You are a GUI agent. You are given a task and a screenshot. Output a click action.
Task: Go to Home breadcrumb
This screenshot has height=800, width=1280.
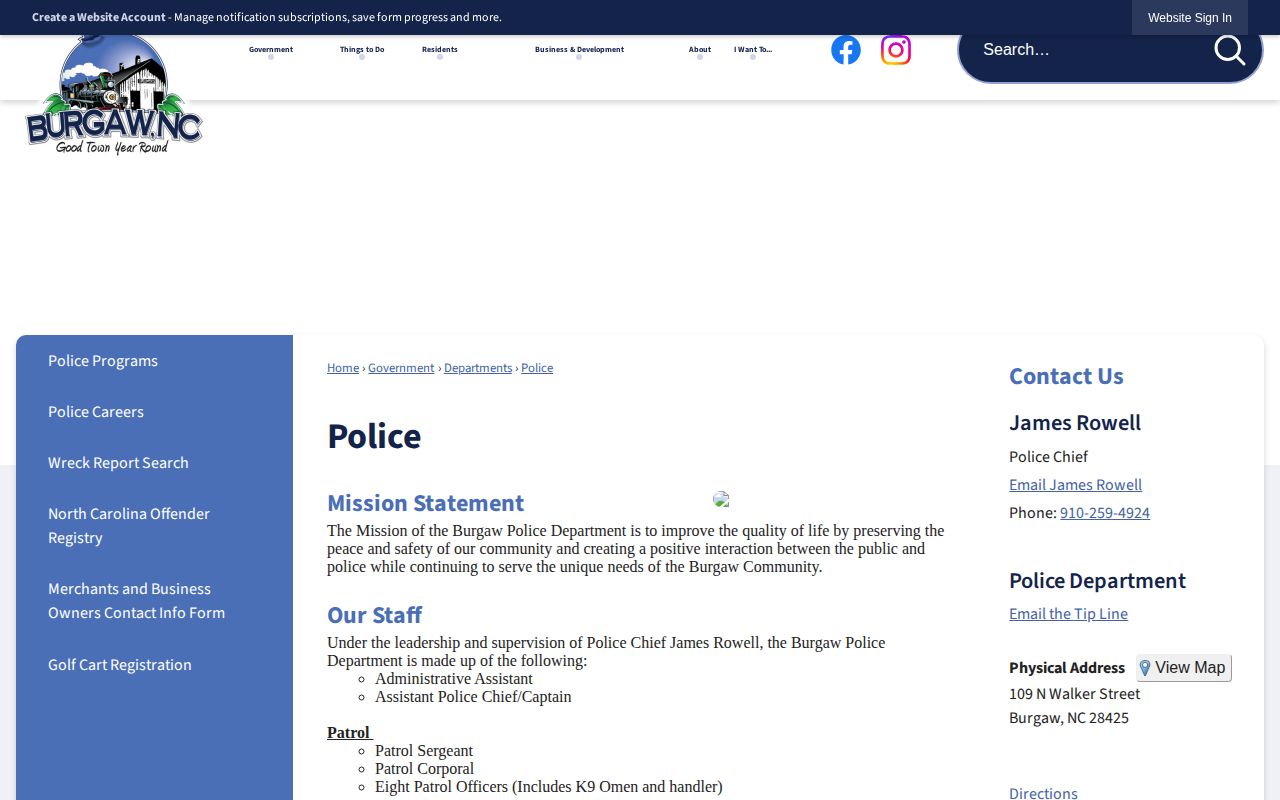(x=343, y=368)
